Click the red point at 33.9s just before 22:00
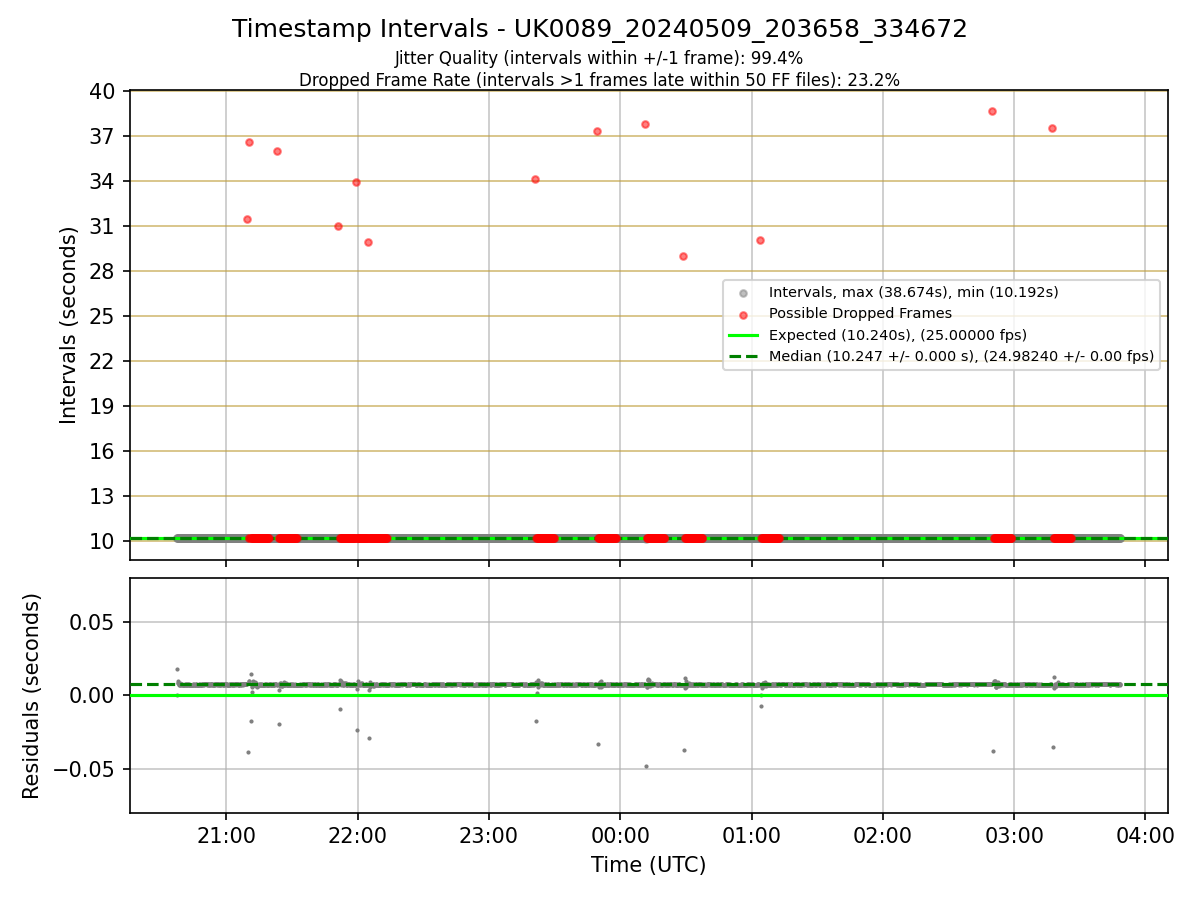 (x=356, y=182)
